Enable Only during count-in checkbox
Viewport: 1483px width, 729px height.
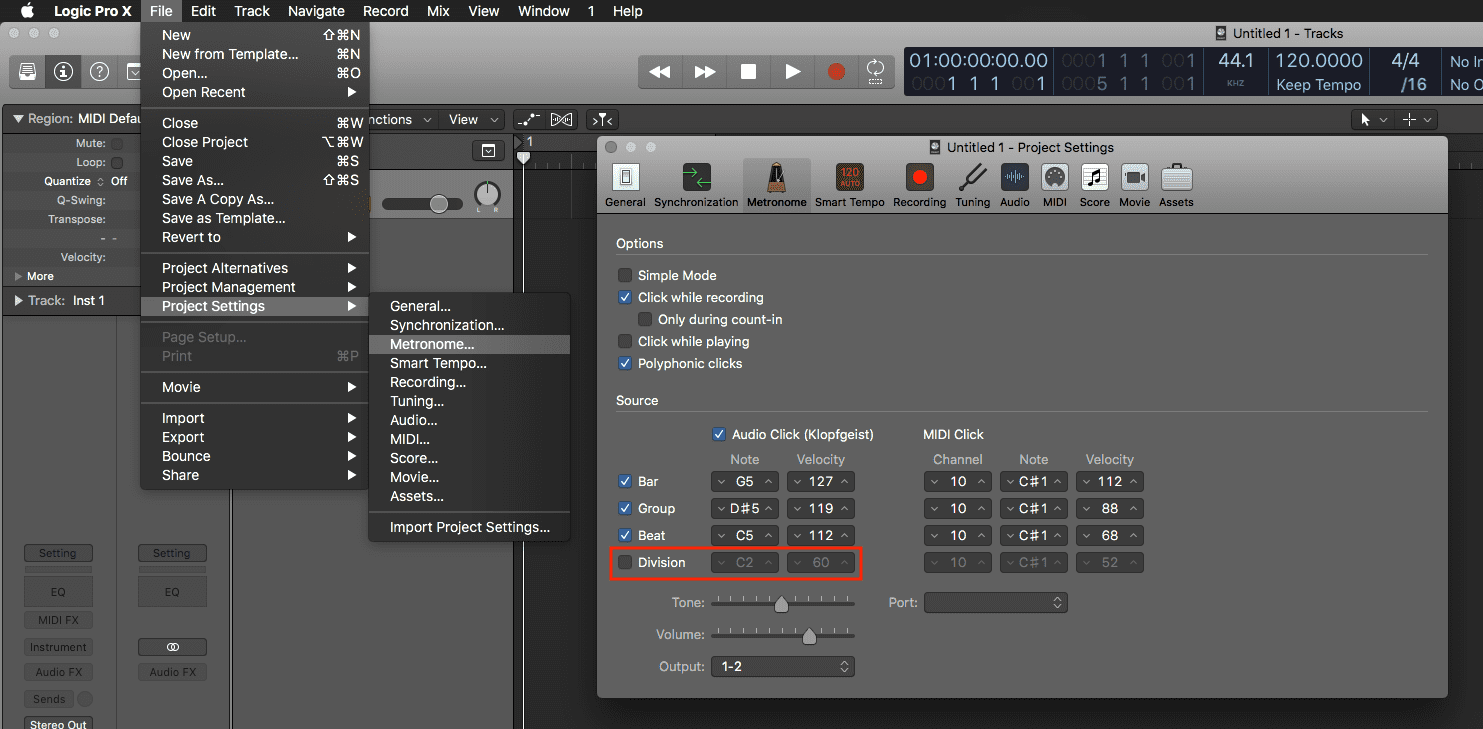645,319
